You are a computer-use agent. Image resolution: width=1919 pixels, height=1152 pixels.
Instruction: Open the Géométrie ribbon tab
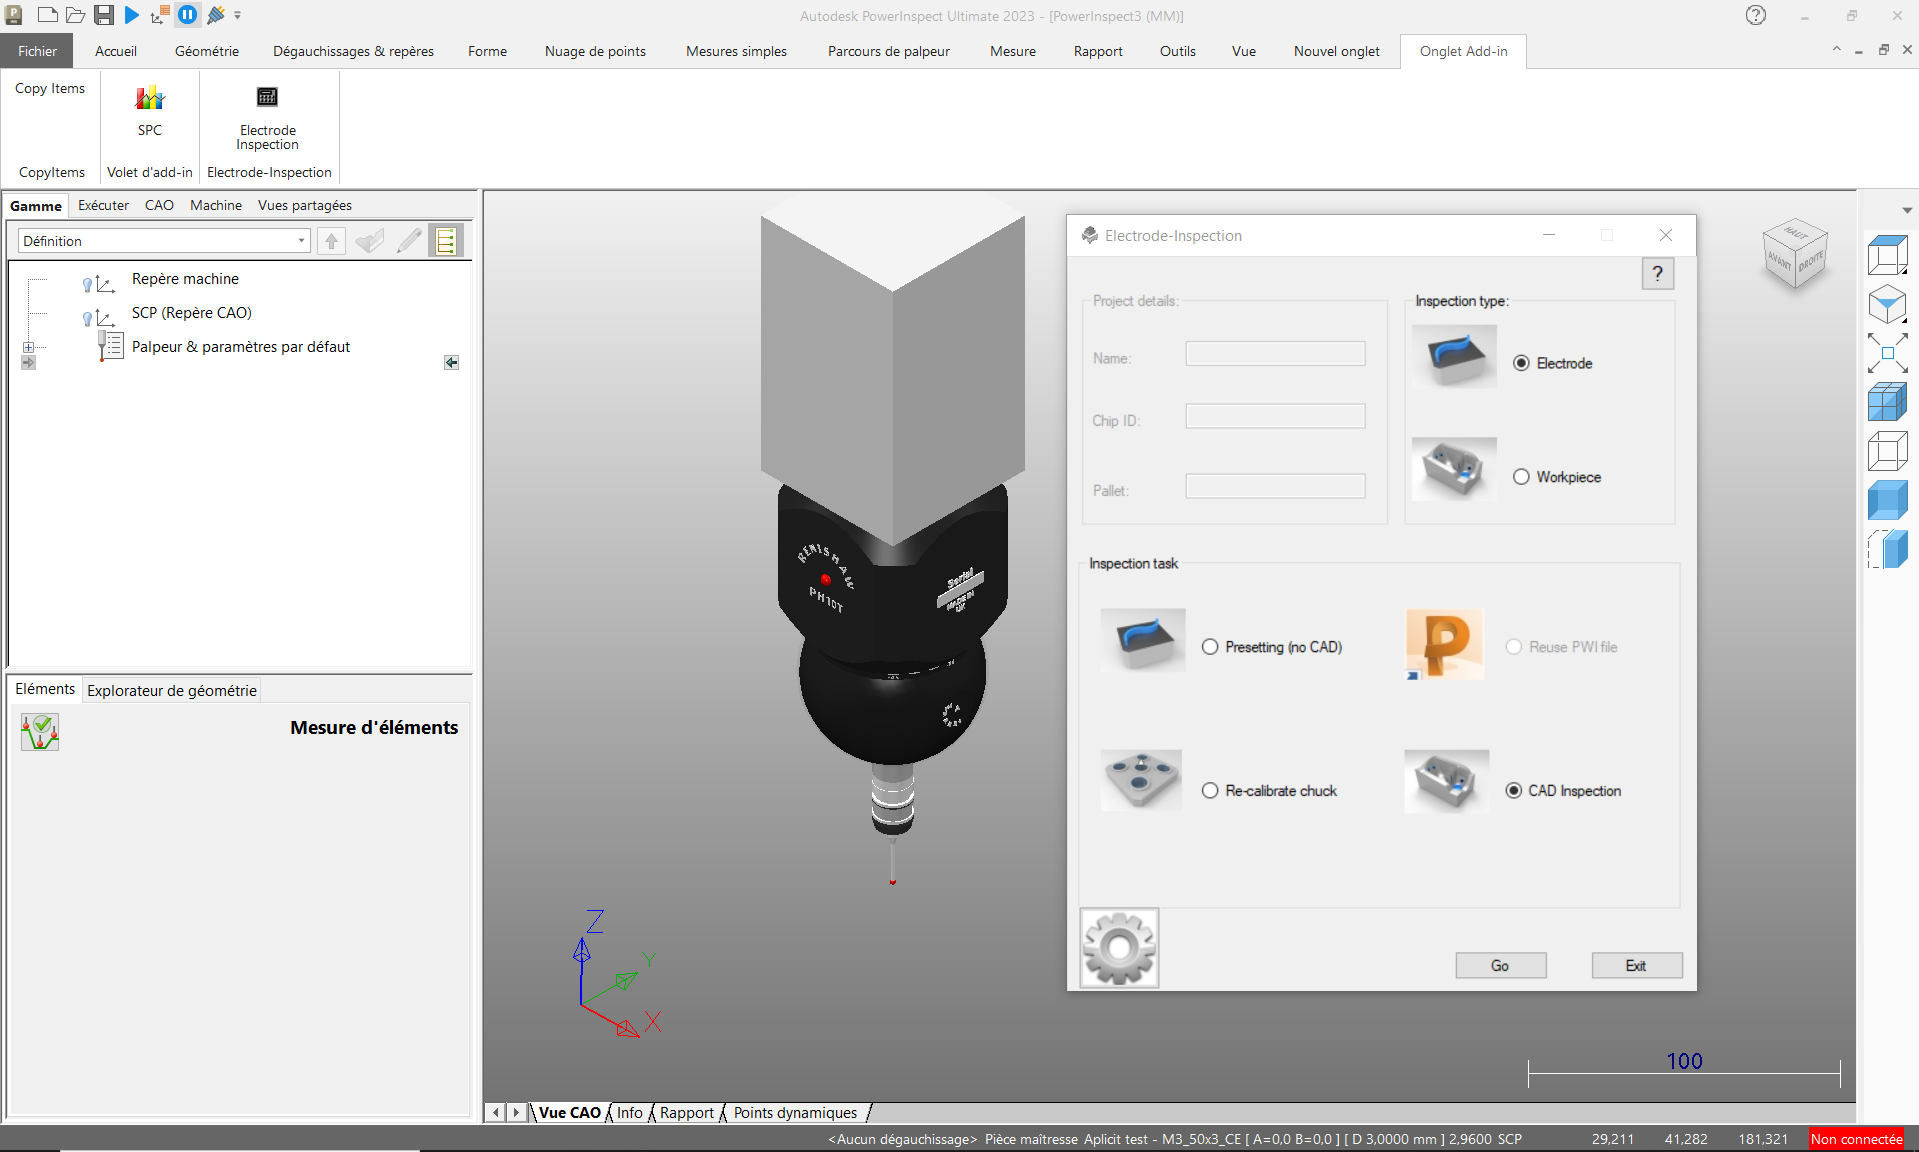point(206,51)
